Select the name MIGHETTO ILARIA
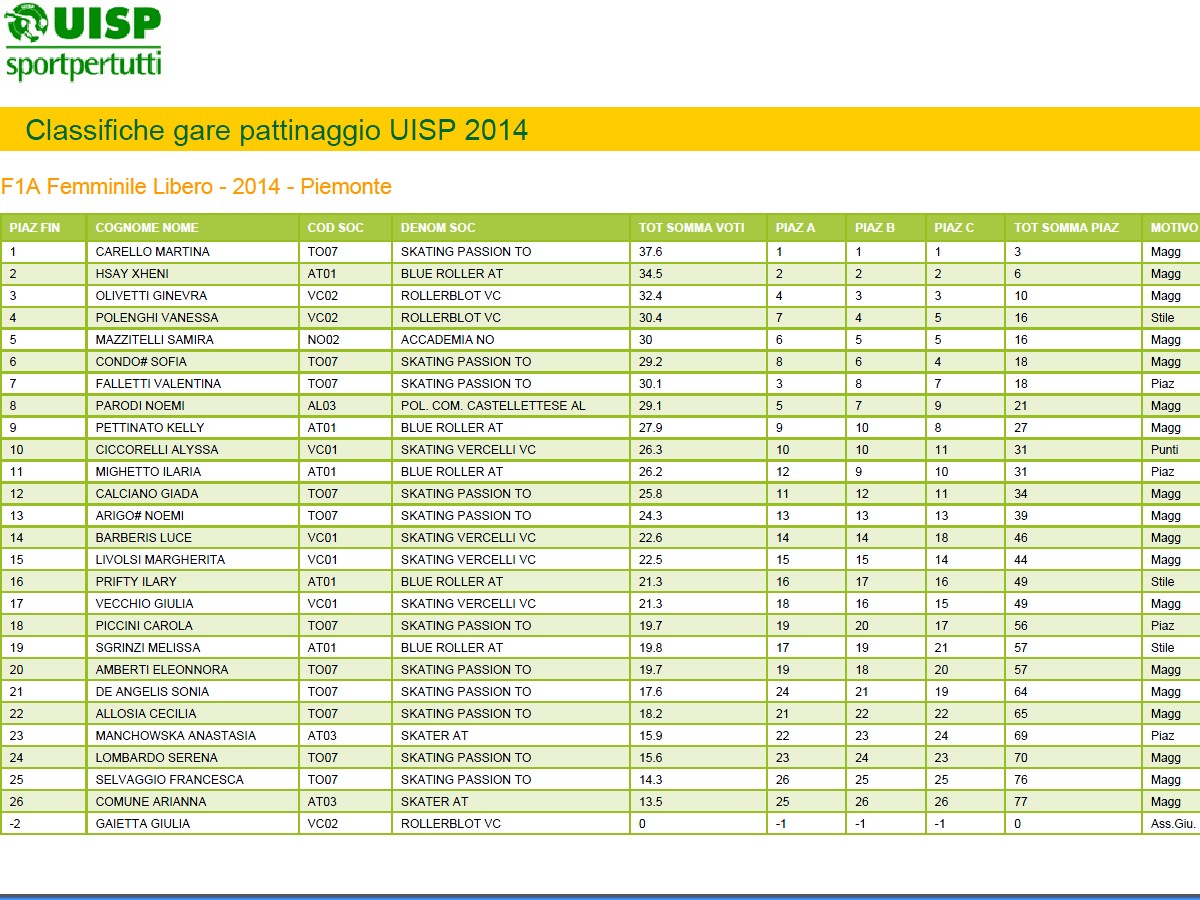Screen dimensions: 1200x900 point(148,472)
